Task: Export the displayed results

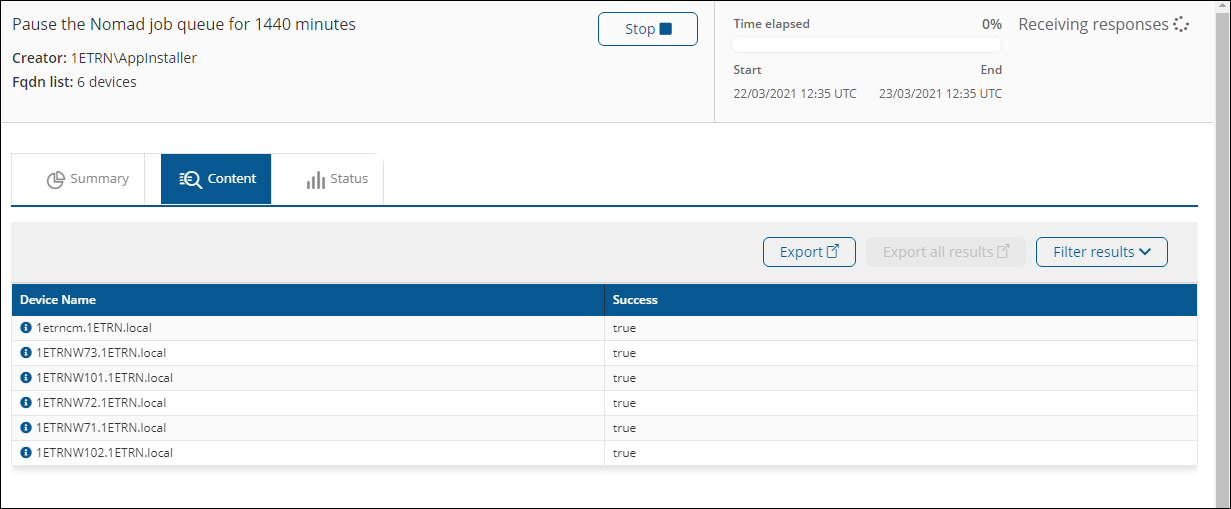Action: [x=809, y=252]
